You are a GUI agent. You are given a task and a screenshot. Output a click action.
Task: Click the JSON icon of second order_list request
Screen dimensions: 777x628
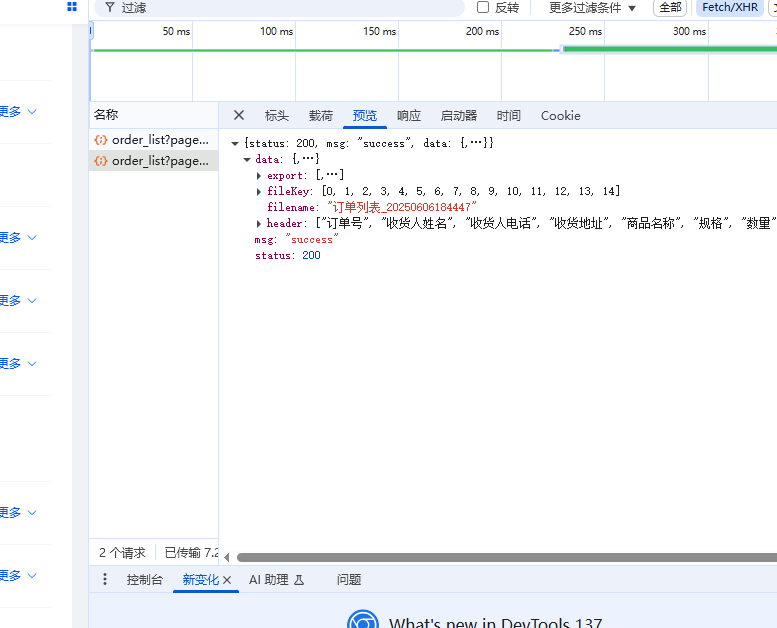(x=101, y=161)
